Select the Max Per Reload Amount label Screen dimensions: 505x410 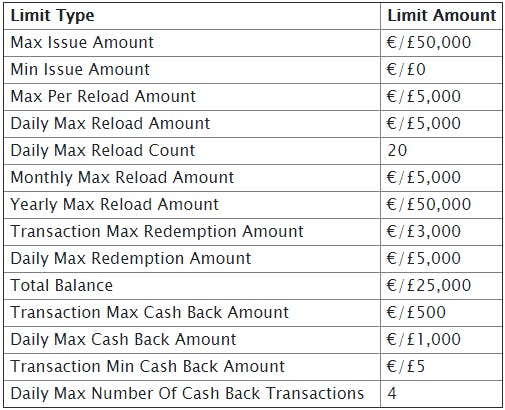(x=103, y=96)
